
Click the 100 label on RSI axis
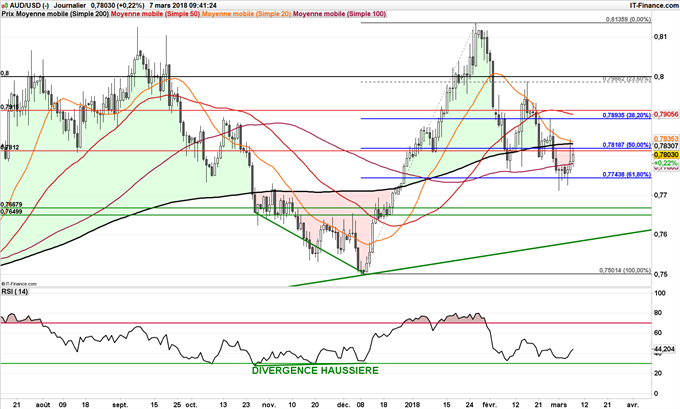point(660,293)
